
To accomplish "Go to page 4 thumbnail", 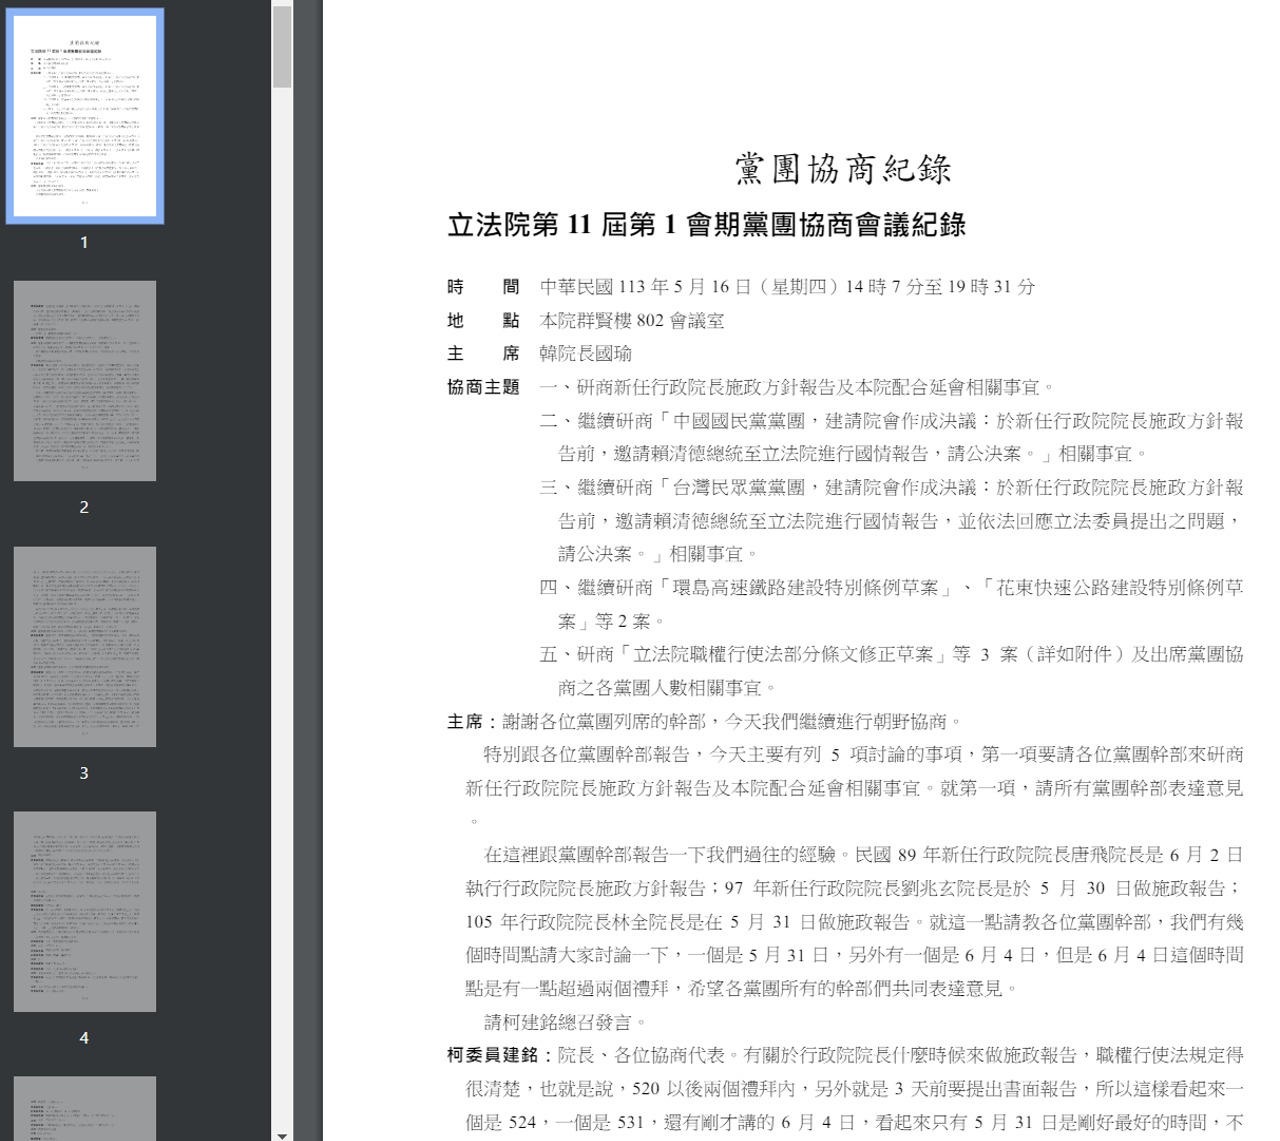I will point(85,911).
